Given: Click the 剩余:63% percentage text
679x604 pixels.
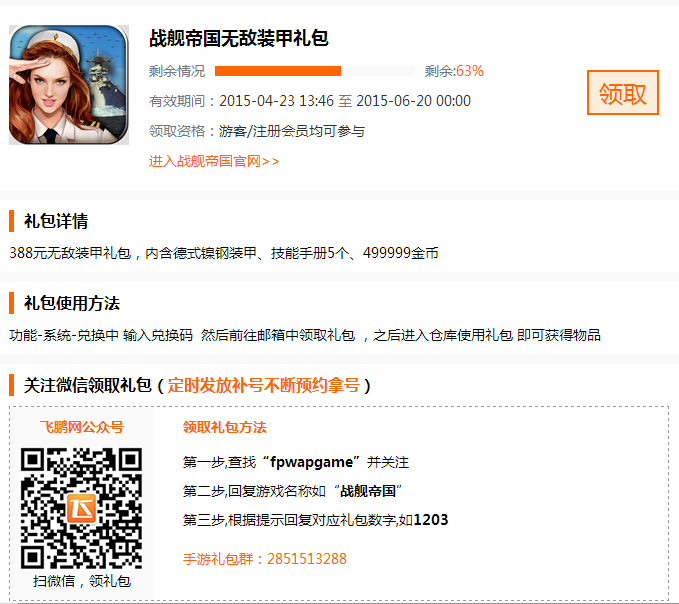Looking at the screenshot, I should tap(454, 71).
